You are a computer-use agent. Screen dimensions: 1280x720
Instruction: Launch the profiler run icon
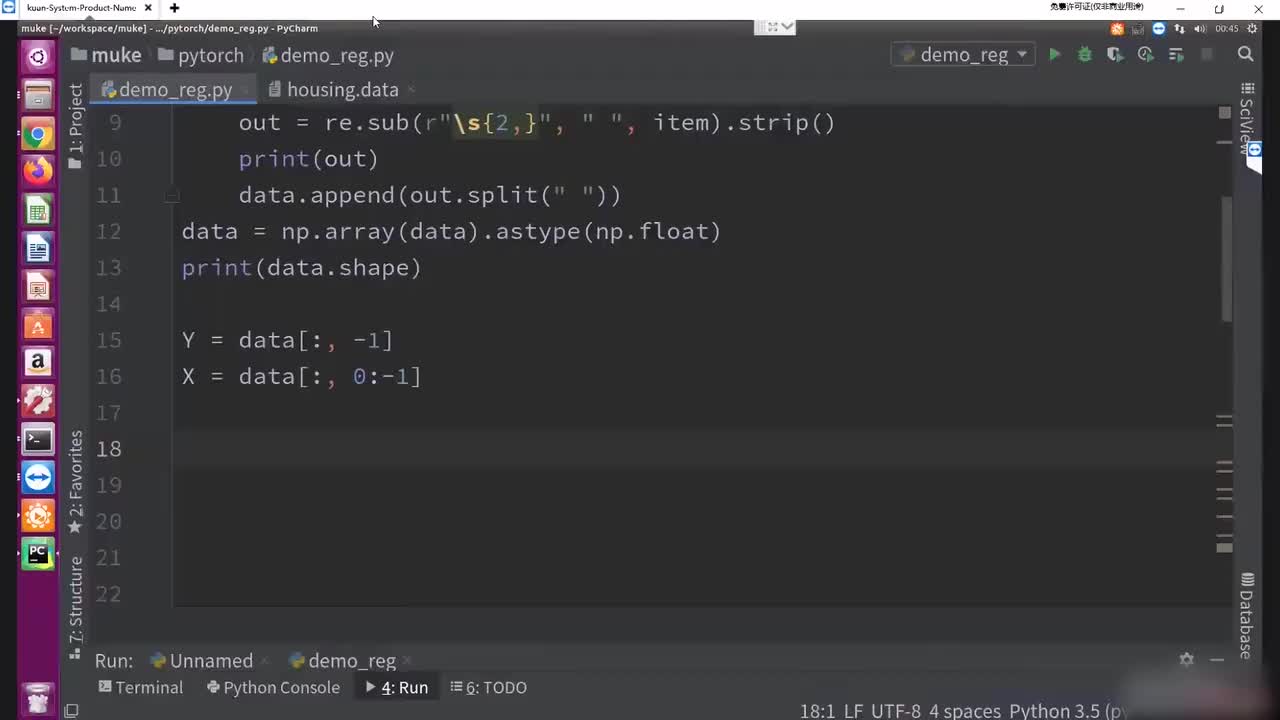(1145, 55)
